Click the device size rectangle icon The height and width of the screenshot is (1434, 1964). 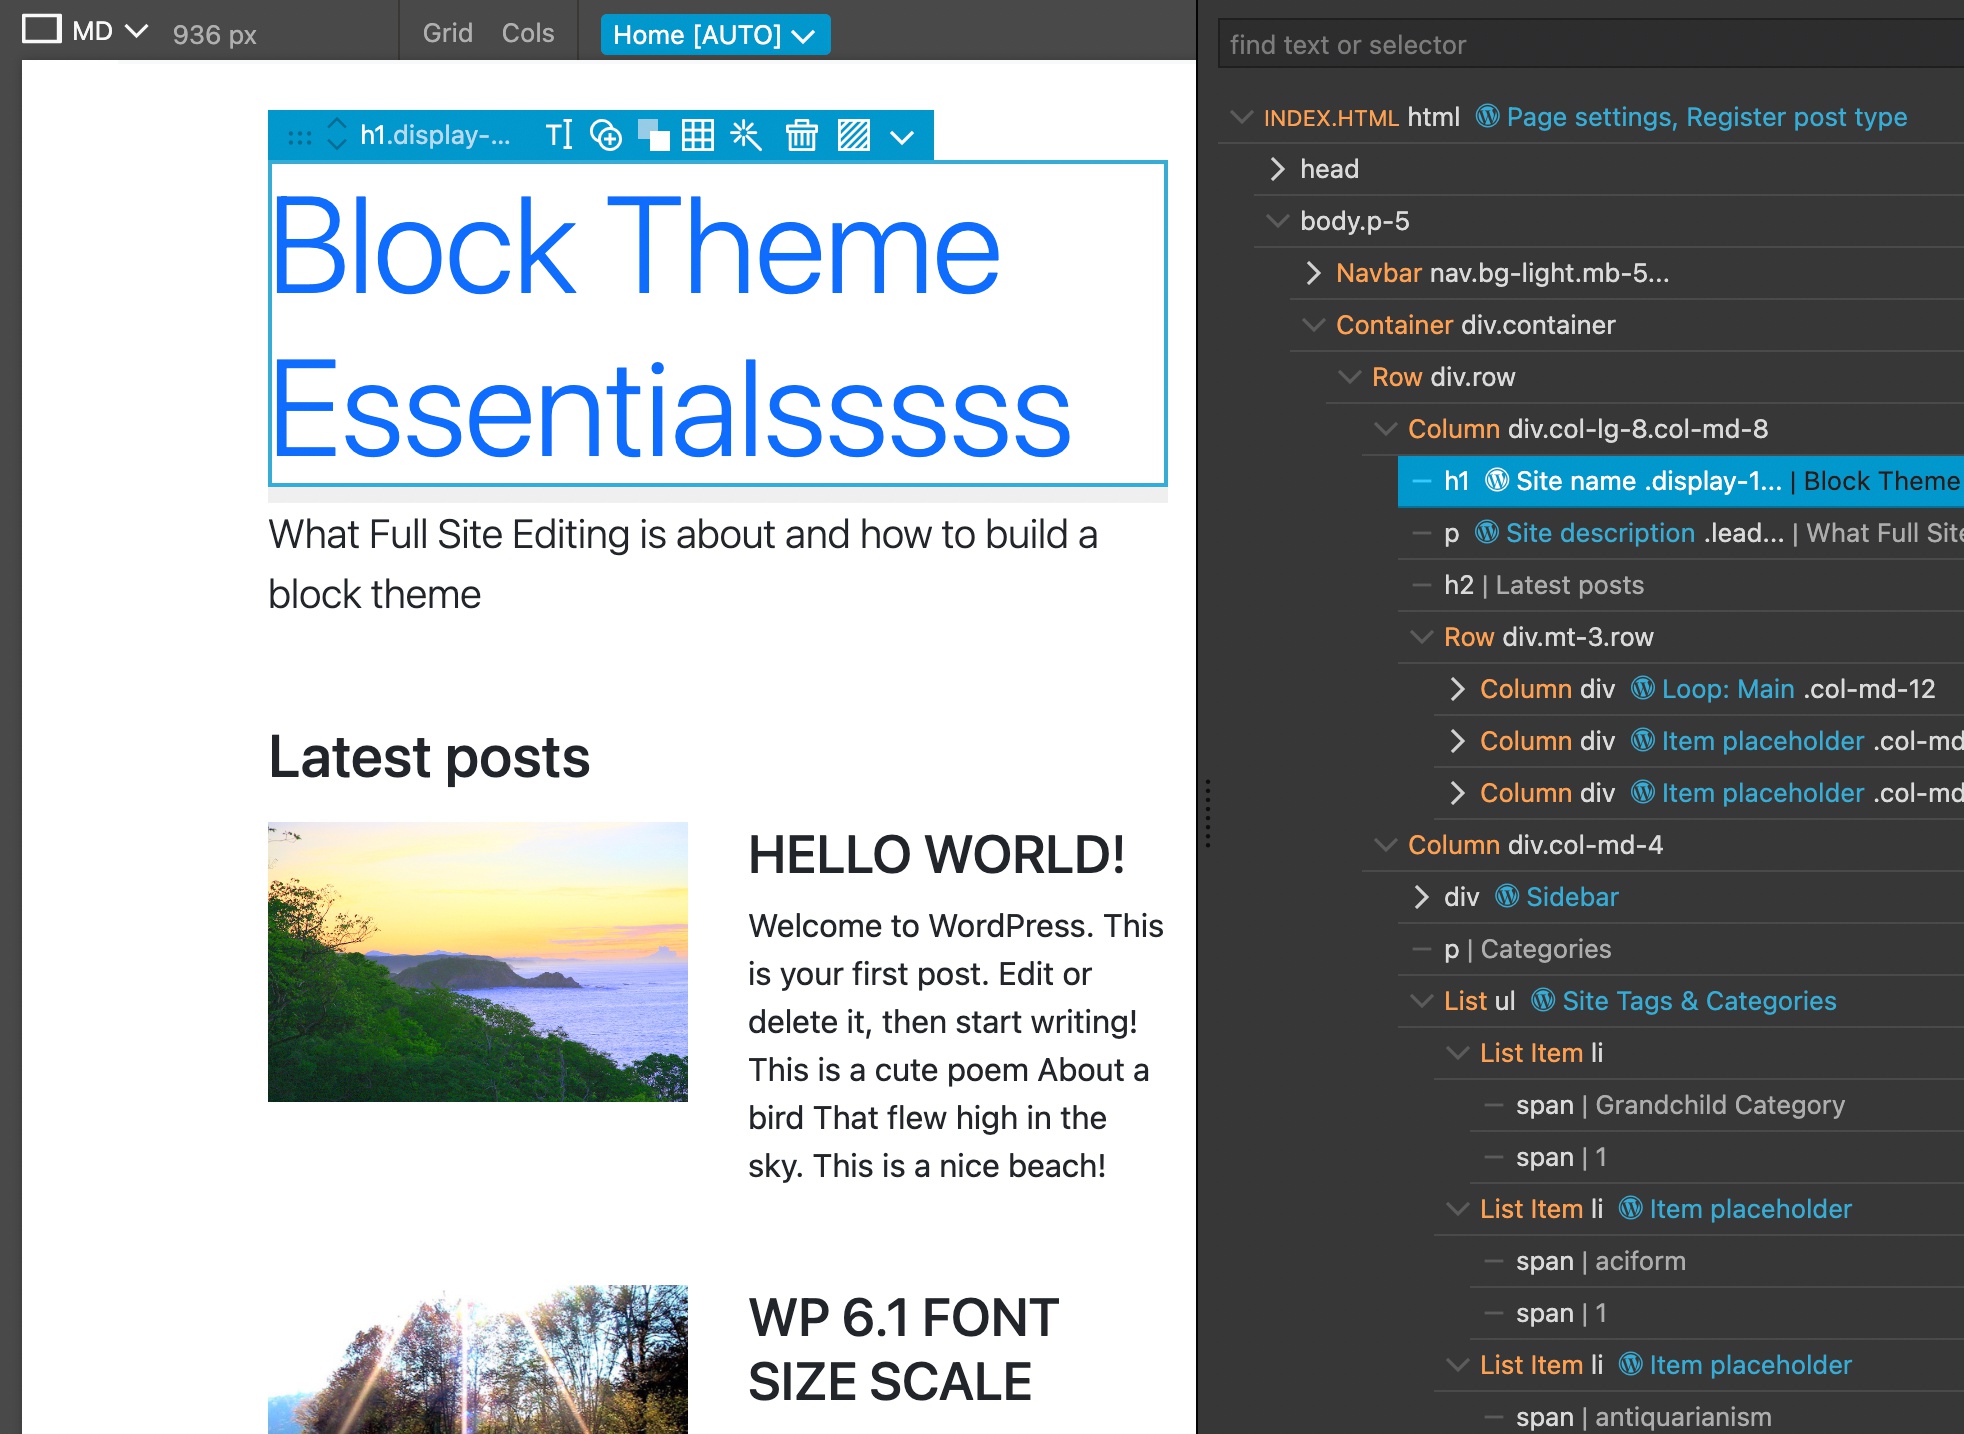click(42, 29)
